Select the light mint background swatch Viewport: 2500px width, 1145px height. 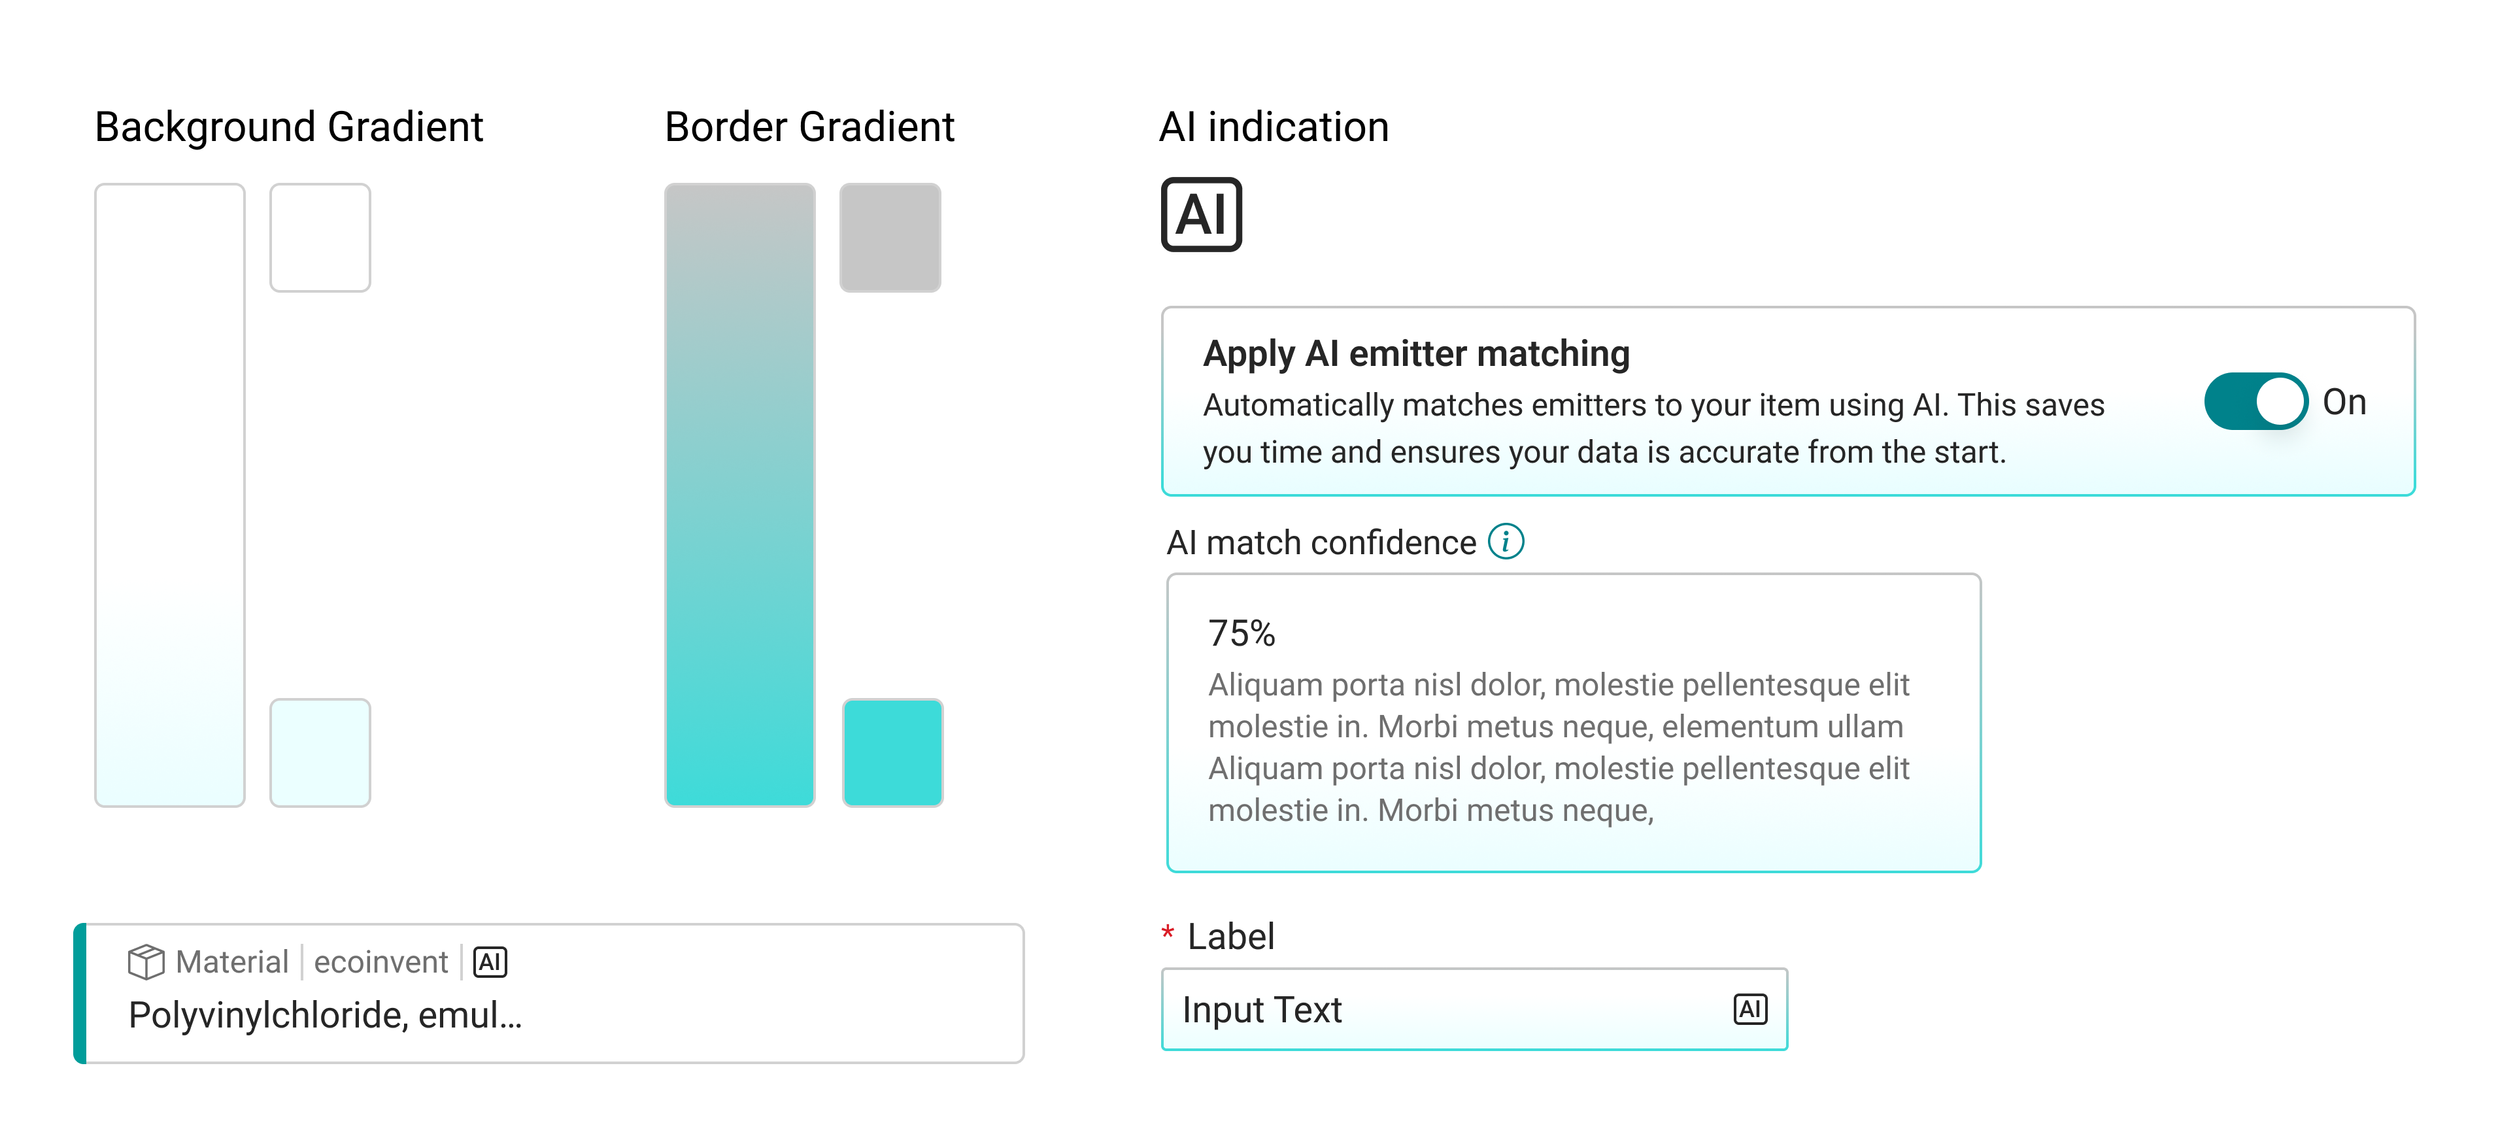coord(320,753)
